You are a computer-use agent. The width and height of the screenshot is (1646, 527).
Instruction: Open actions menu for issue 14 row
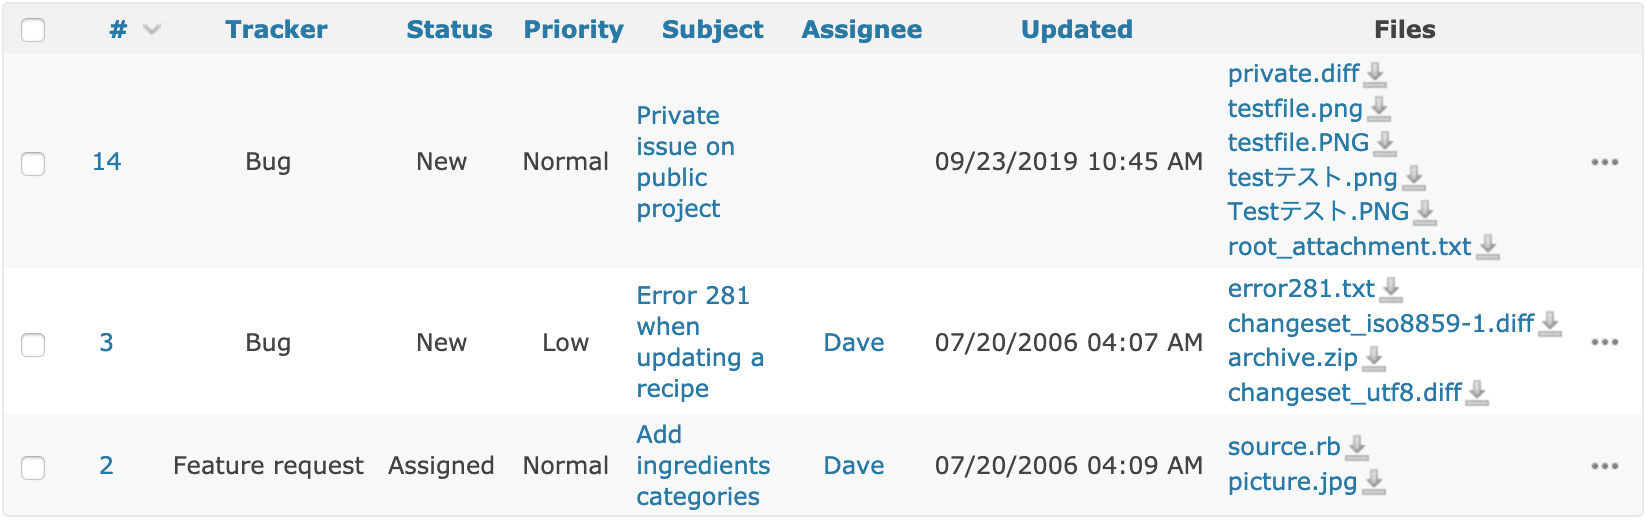tap(1605, 162)
